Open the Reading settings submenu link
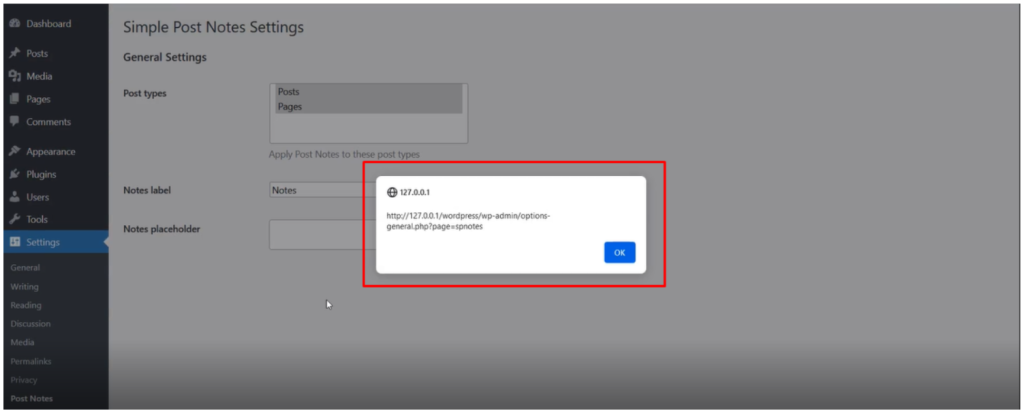The width and height of the screenshot is (1024, 412). [x=26, y=305]
